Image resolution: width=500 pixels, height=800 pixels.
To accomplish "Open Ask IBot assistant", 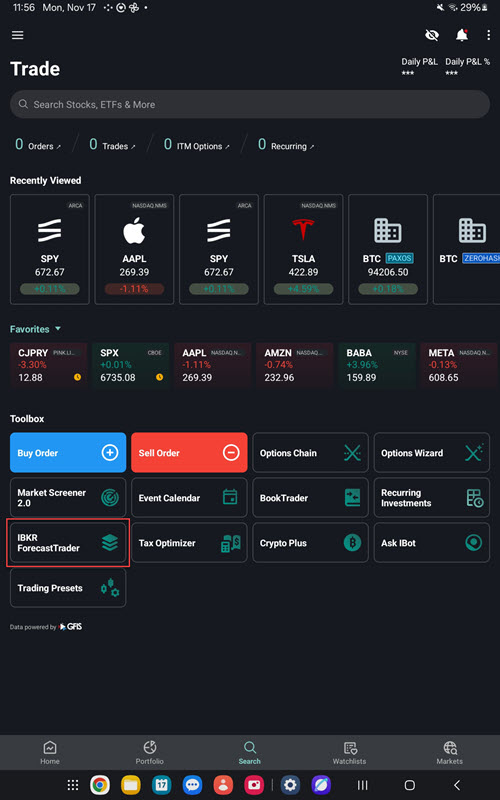I will pyautogui.click(x=432, y=543).
